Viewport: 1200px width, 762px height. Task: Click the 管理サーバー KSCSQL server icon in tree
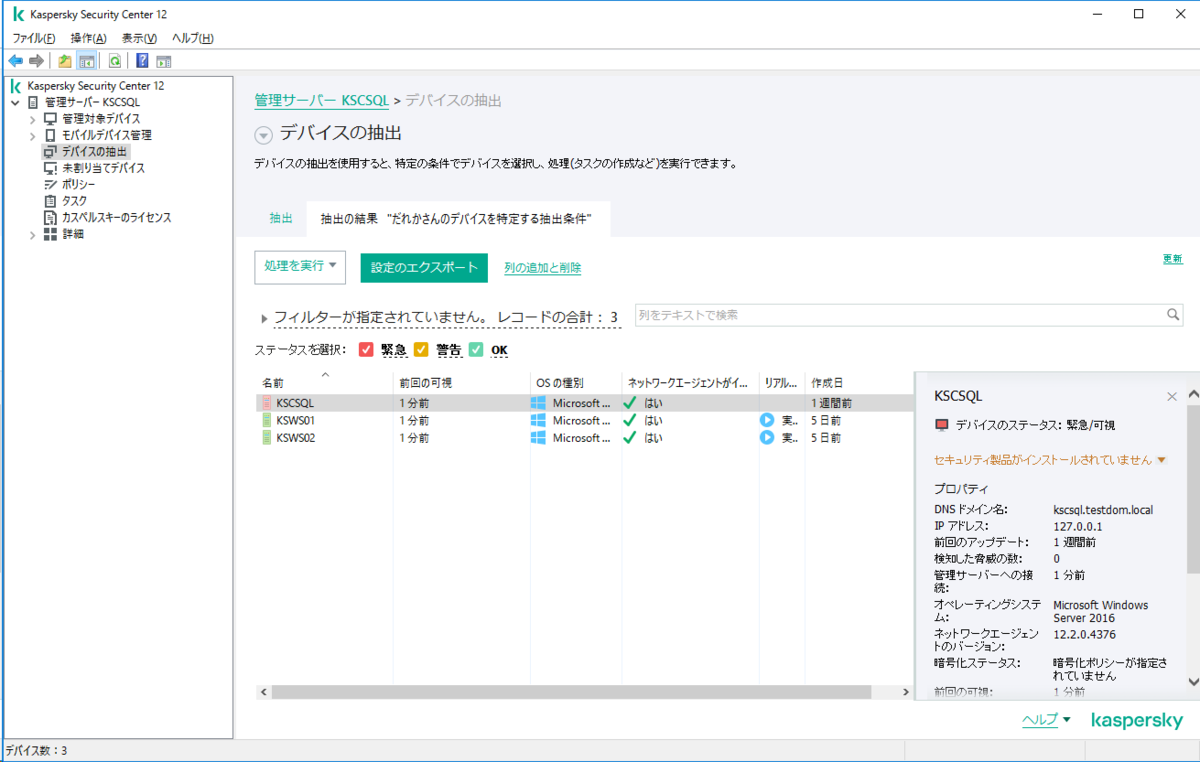[34, 102]
